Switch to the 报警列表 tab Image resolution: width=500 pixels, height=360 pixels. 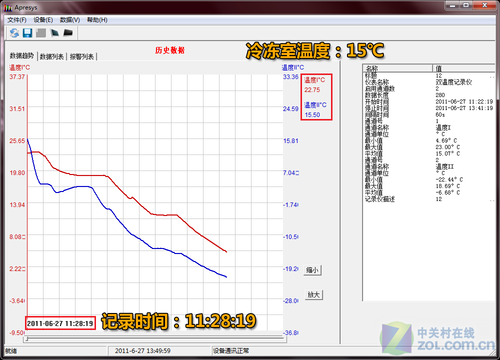[82, 57]
